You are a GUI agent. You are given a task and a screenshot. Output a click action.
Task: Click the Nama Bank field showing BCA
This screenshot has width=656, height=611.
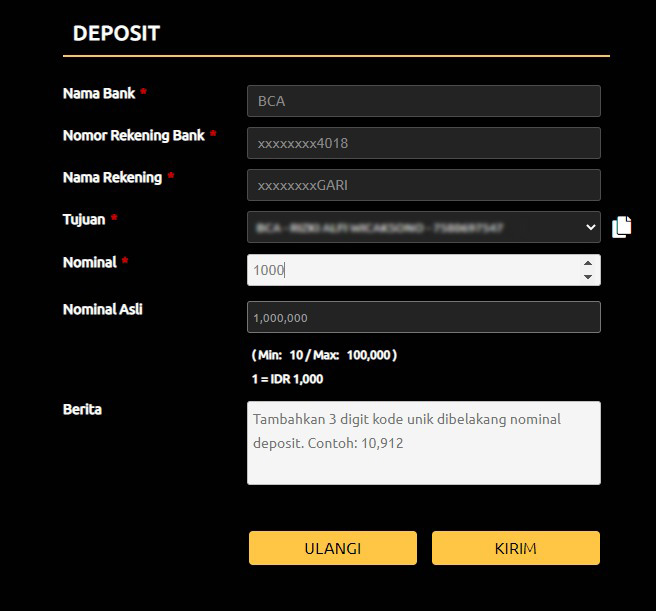(423, 101)
